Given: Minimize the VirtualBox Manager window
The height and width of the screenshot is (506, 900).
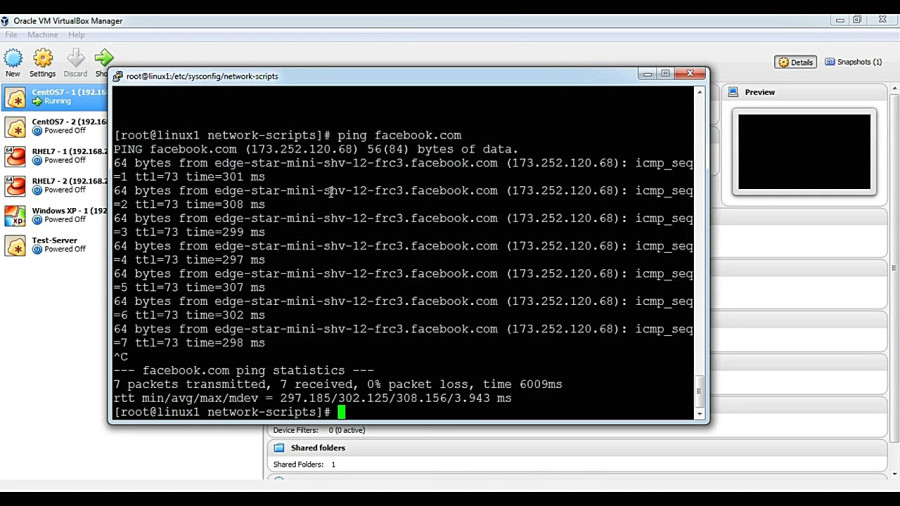Looking at the screenshot, I should (x=840, y=20).
